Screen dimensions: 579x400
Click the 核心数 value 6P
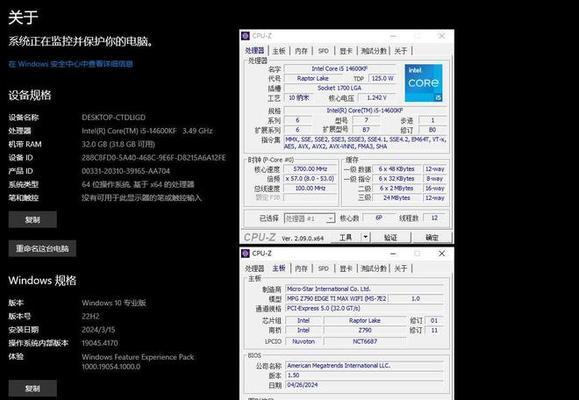(x=379, y=218)
